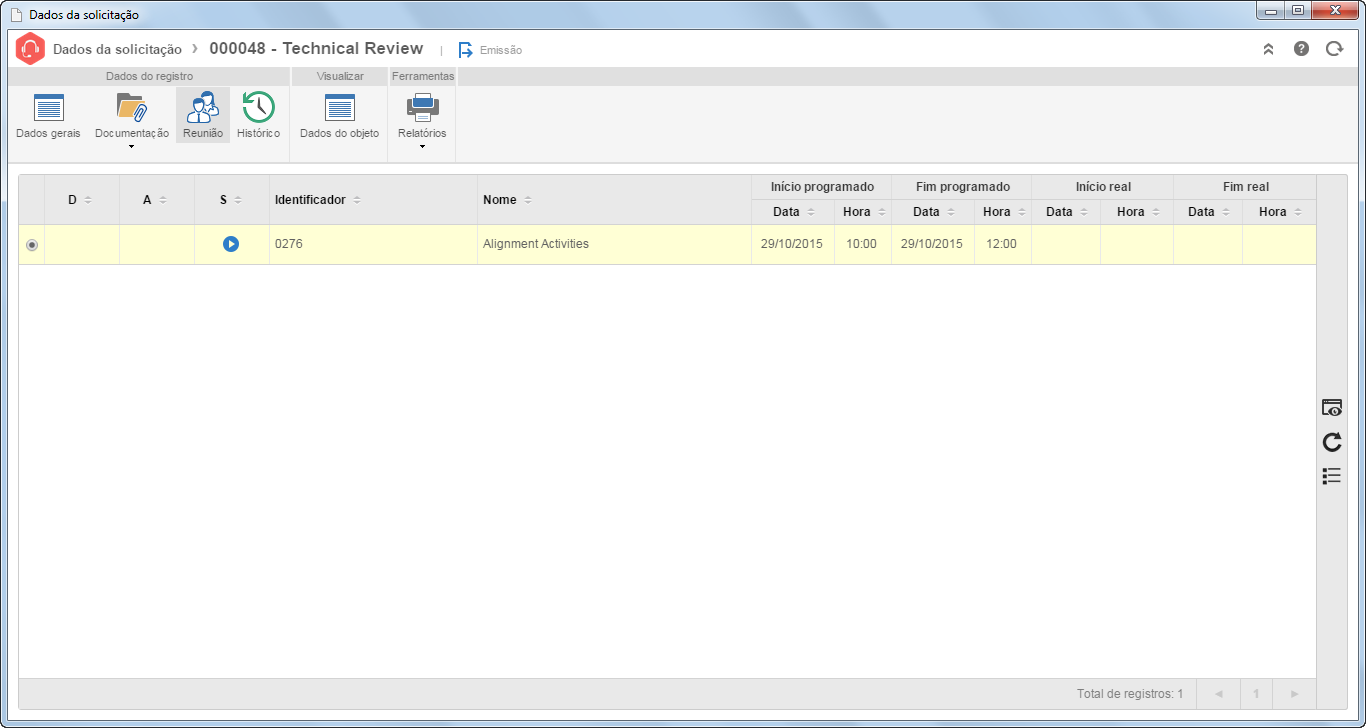Open the Documentação folder icon
Screen dimensions: 1366x728
pyautogui.click(x=132, y=107)
